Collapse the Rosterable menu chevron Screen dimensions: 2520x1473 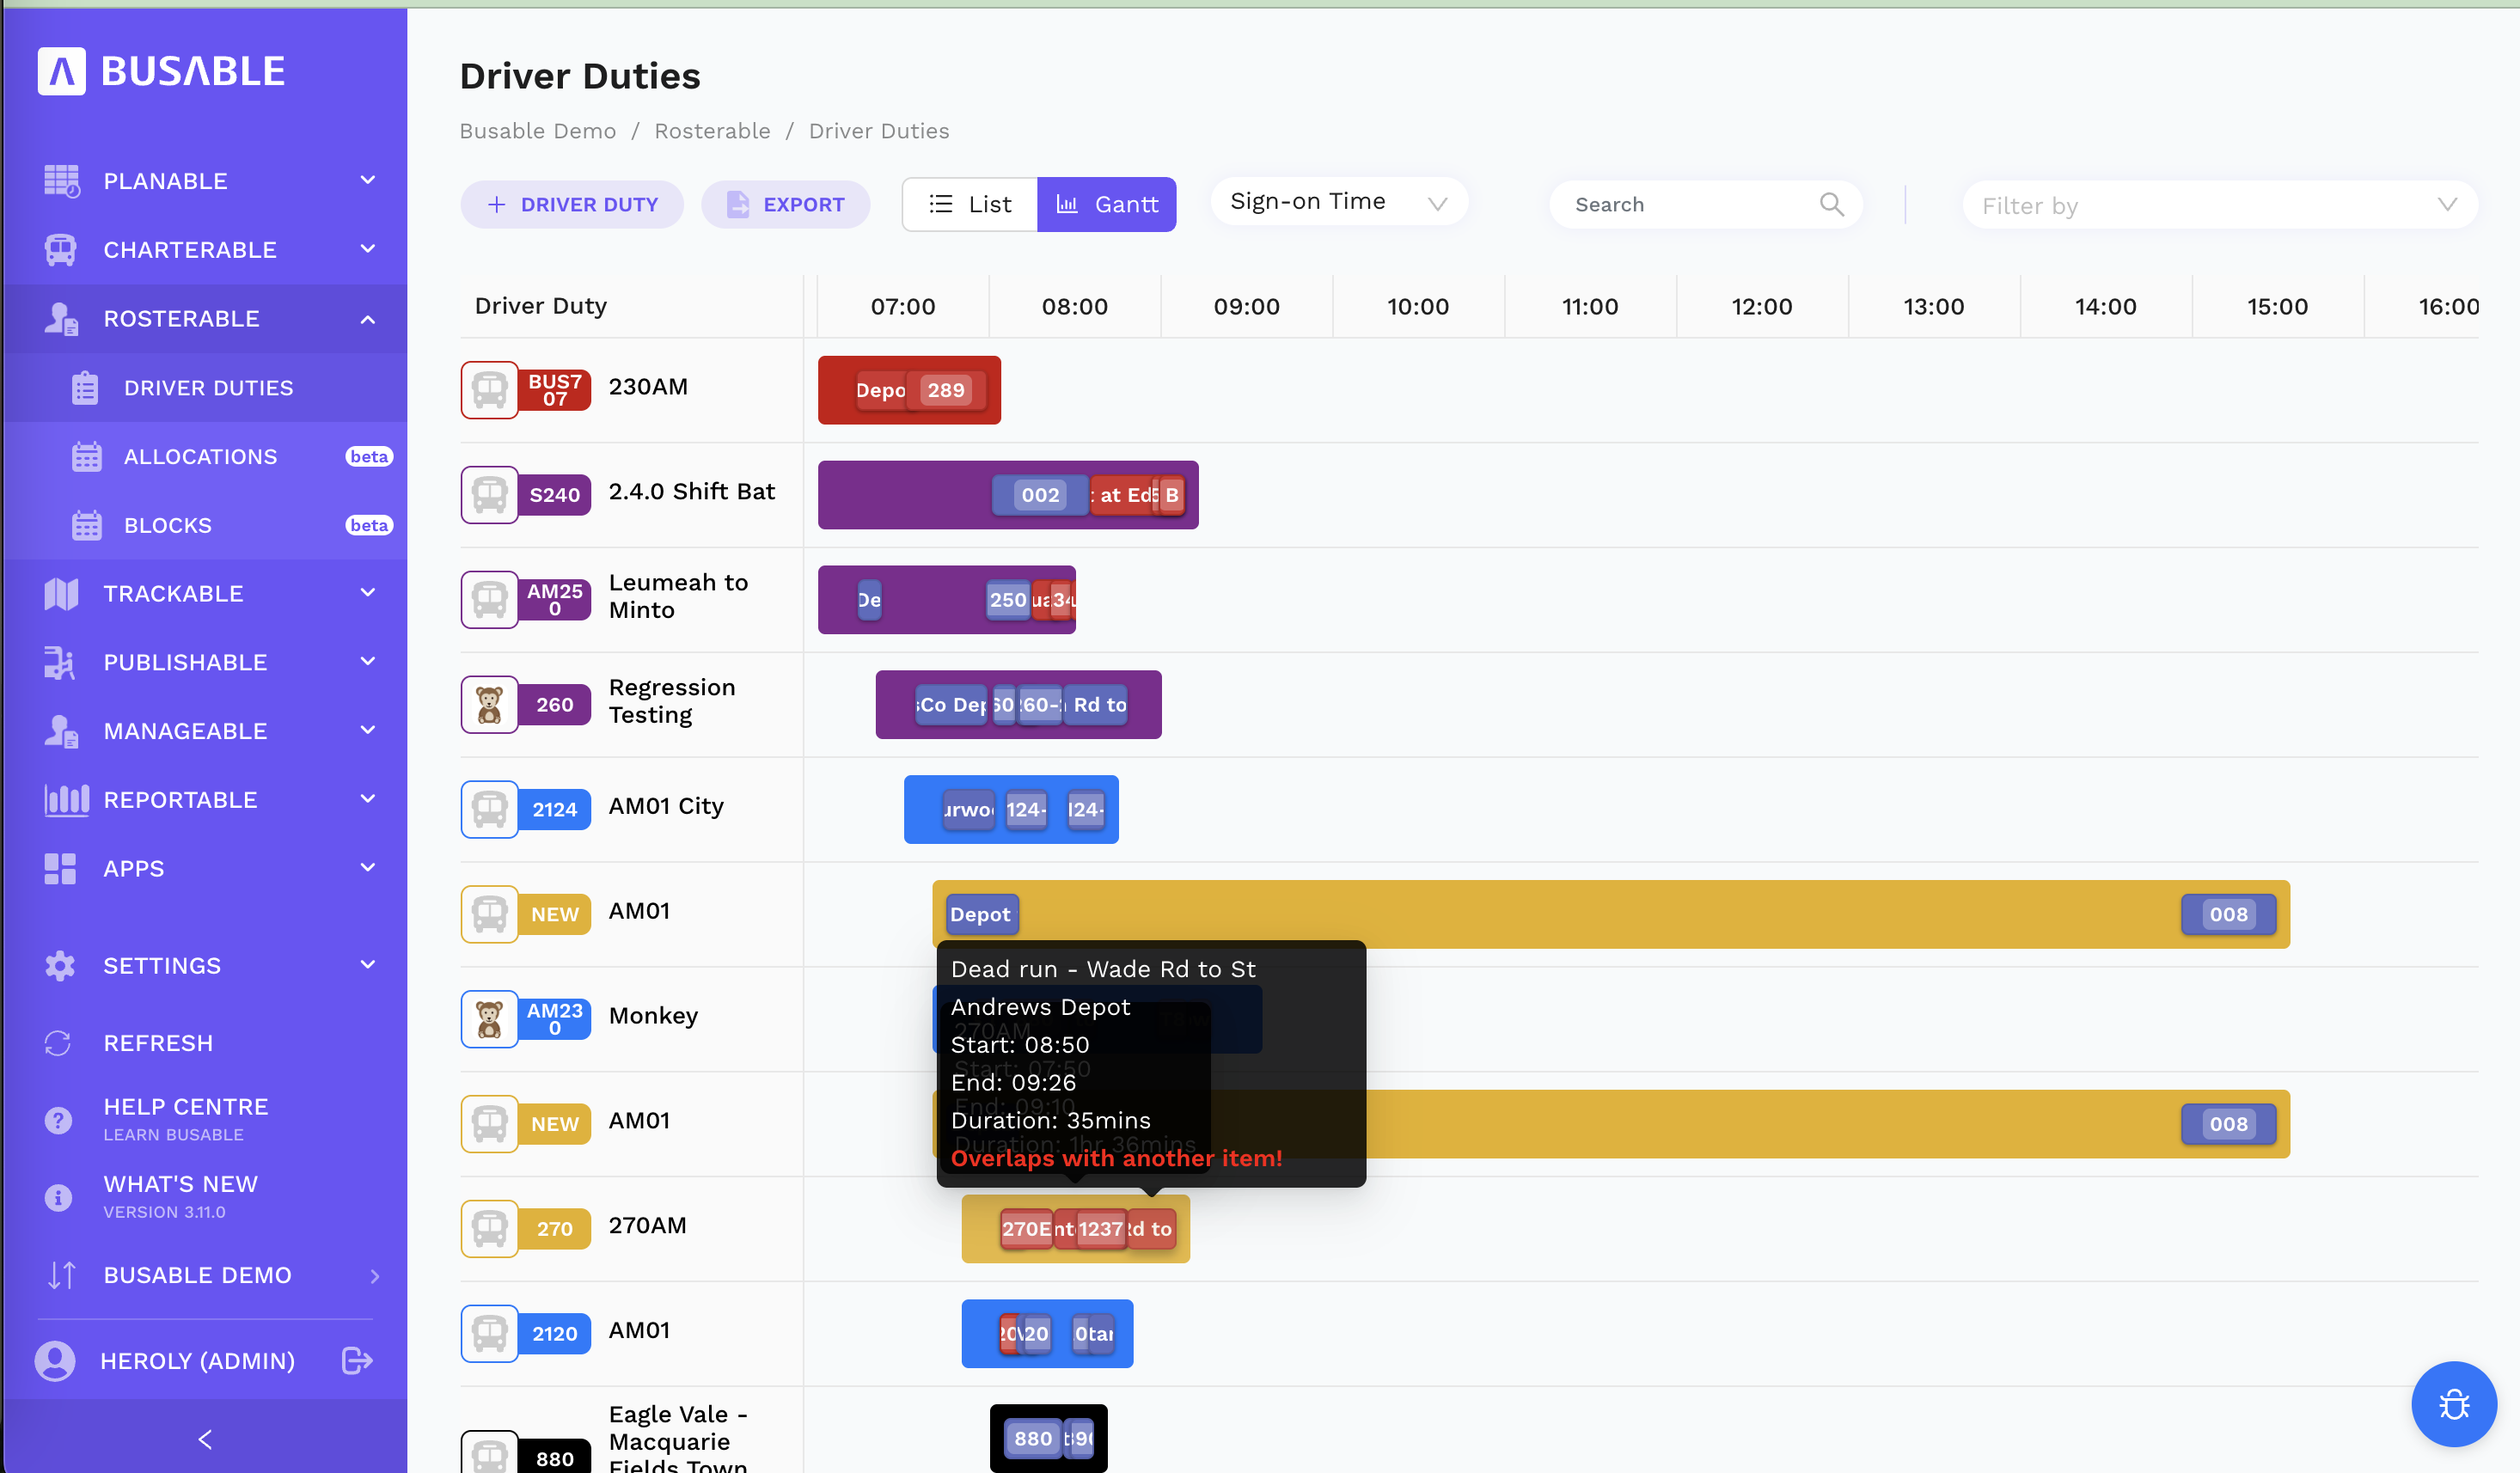click(x=367, y=319)
